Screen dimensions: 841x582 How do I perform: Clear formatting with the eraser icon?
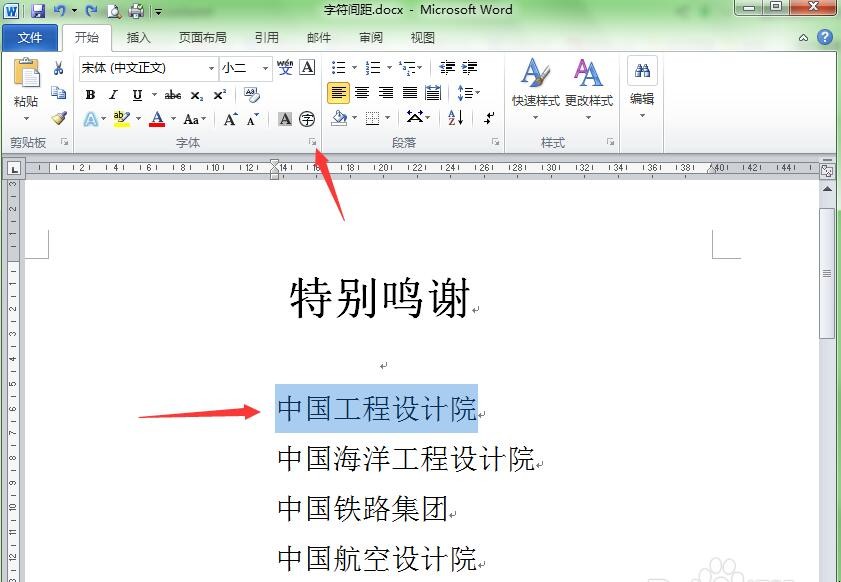click(x=250, y=96)
